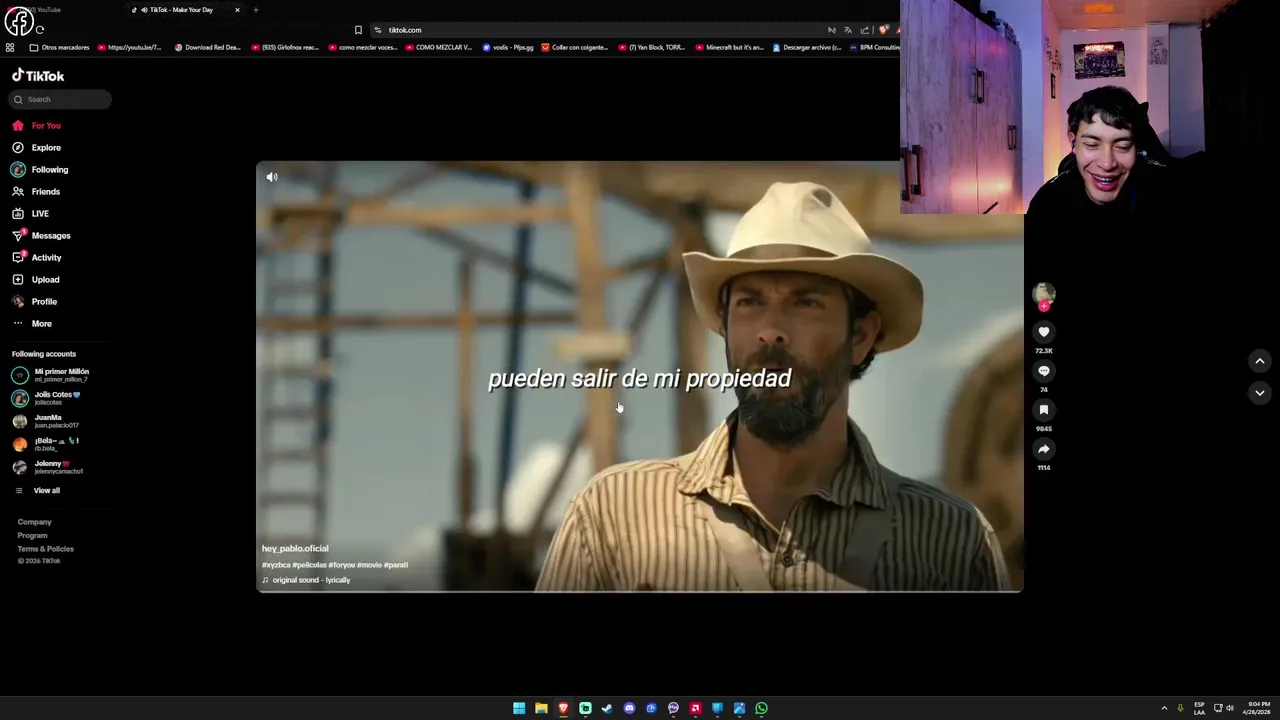Open Collar con colgante... bookmark
Image resolution: width=1280 pixels, height=720 pixels.
(575, 47)
